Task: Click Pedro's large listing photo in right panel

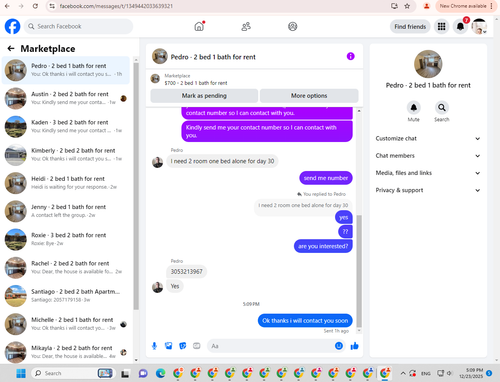Action: 428,64
